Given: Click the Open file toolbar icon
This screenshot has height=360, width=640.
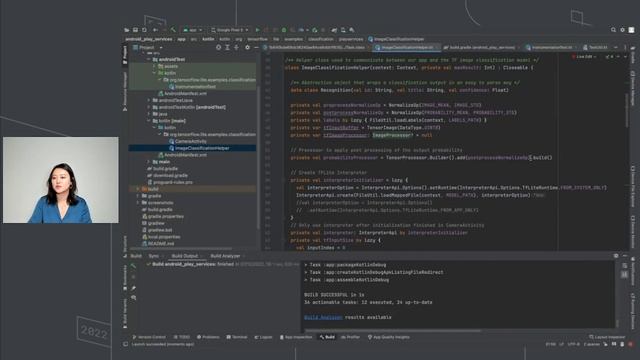Looking at the screenshot, I should 127,30.
